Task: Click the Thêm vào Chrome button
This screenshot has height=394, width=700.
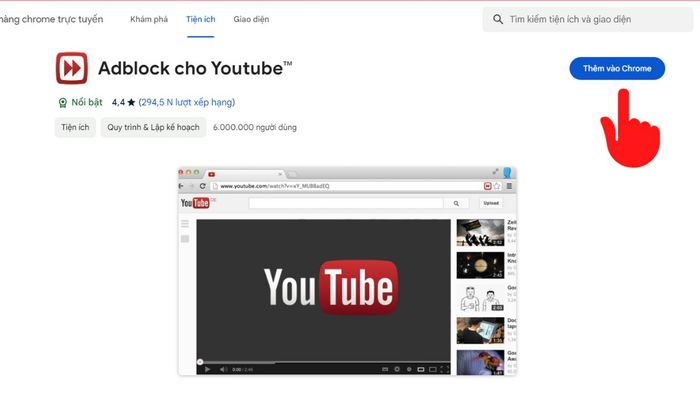Action: coord(617,68)
